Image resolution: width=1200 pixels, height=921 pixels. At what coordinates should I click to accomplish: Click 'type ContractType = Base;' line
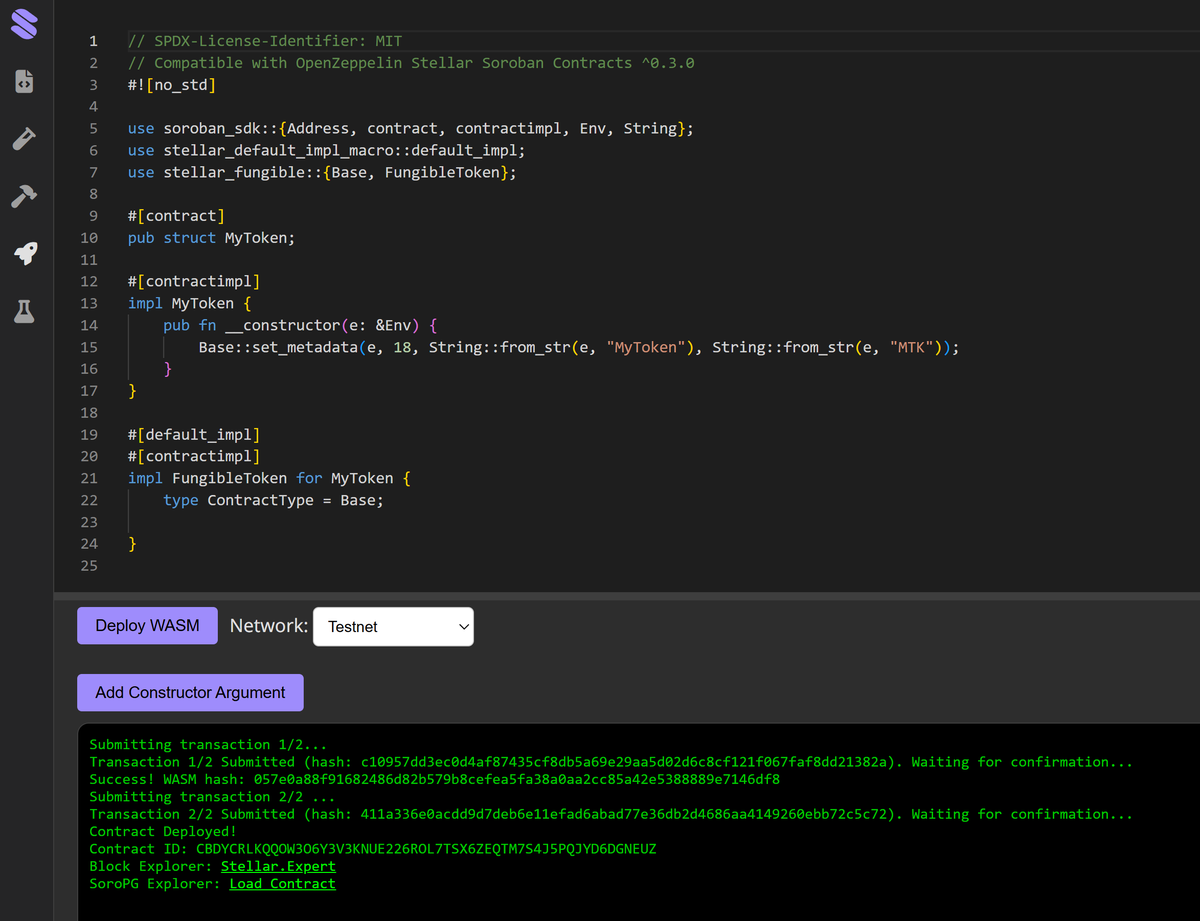(x=273, y=500)
